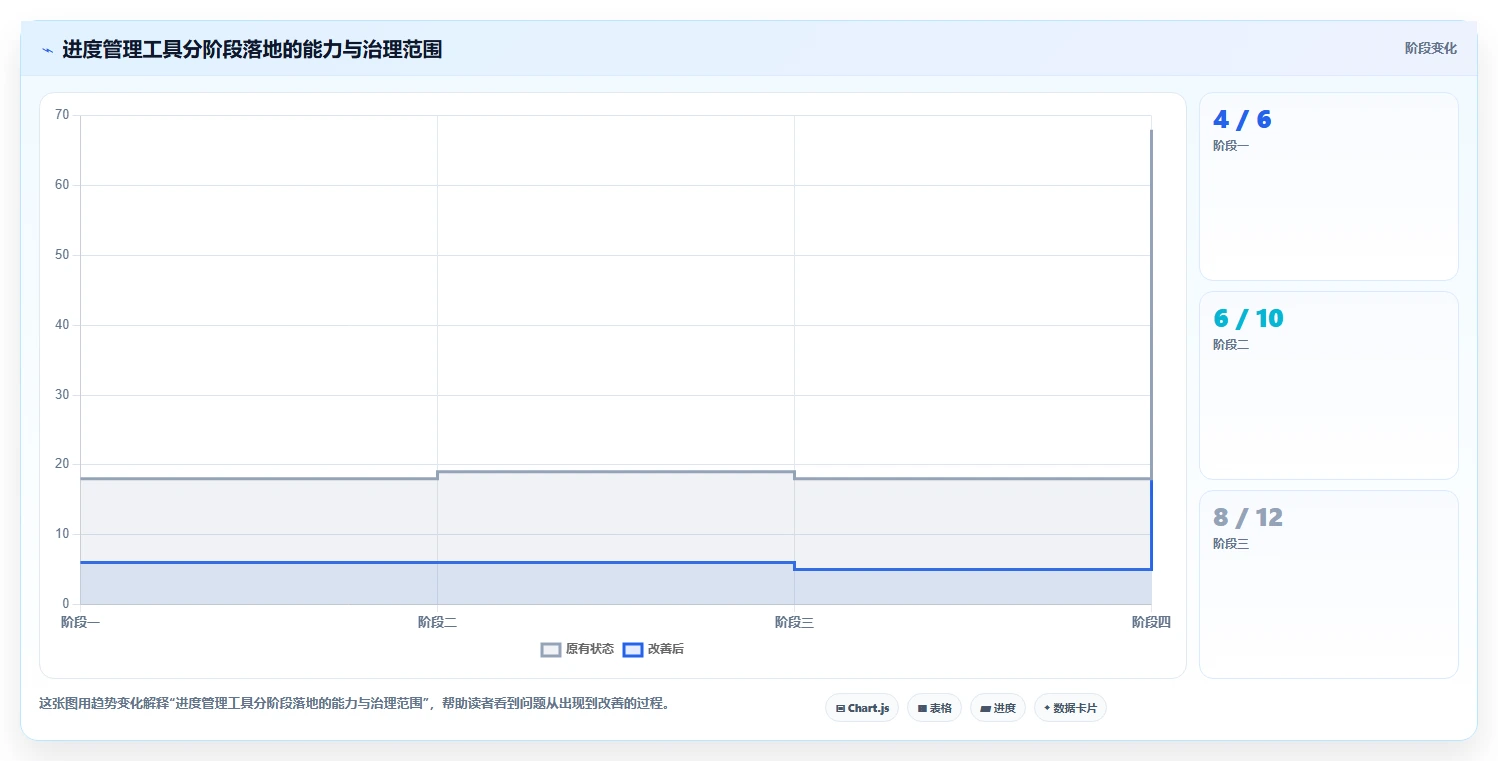
Task: Click the 40 y-axis value
Action: 62,325
